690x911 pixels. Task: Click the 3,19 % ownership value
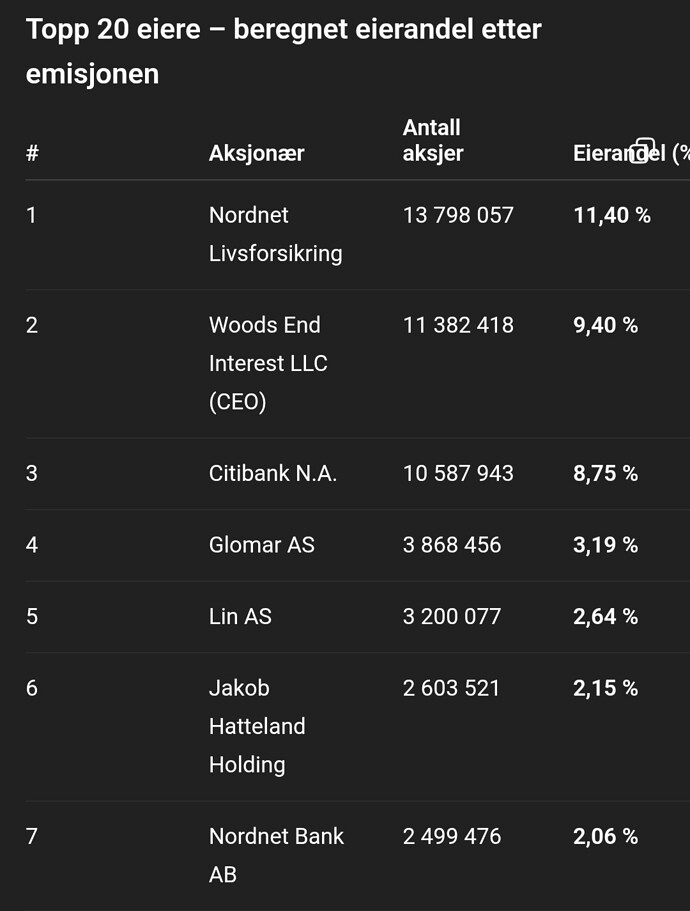tap(605, 545)
